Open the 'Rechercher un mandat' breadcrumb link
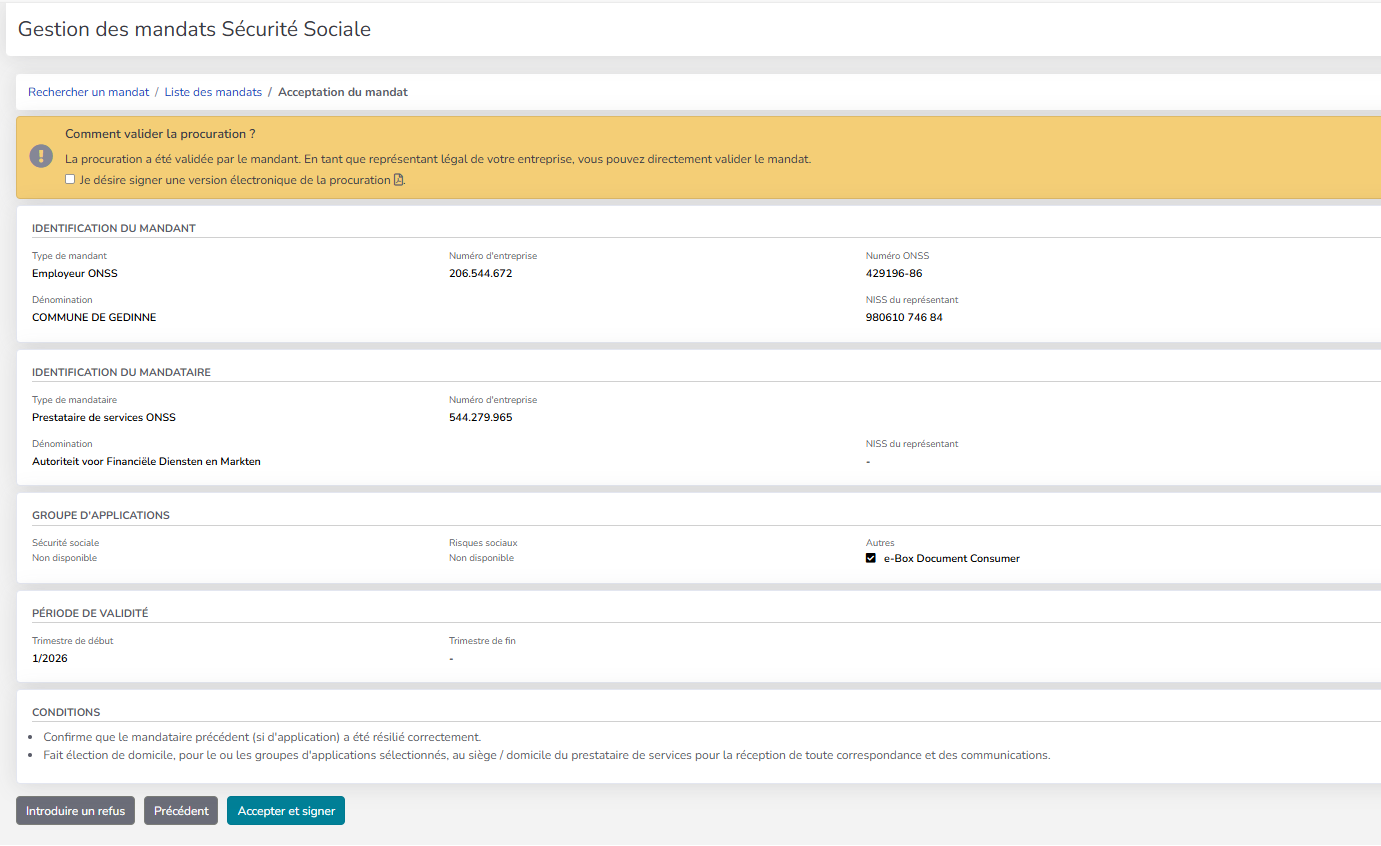This screenshot has height=846, width=1381. tap(87, 91)
